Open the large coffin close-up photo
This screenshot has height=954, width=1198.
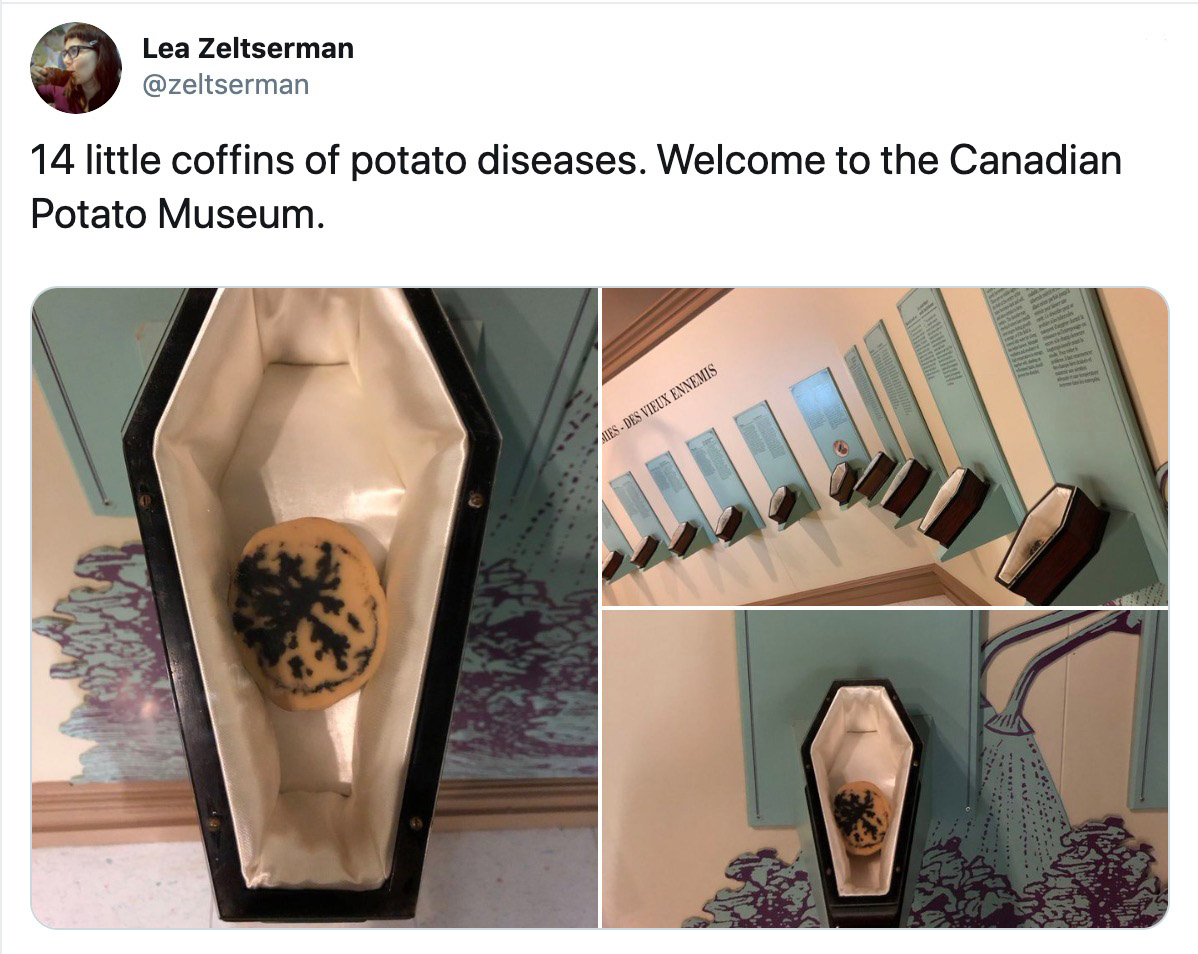314,608
